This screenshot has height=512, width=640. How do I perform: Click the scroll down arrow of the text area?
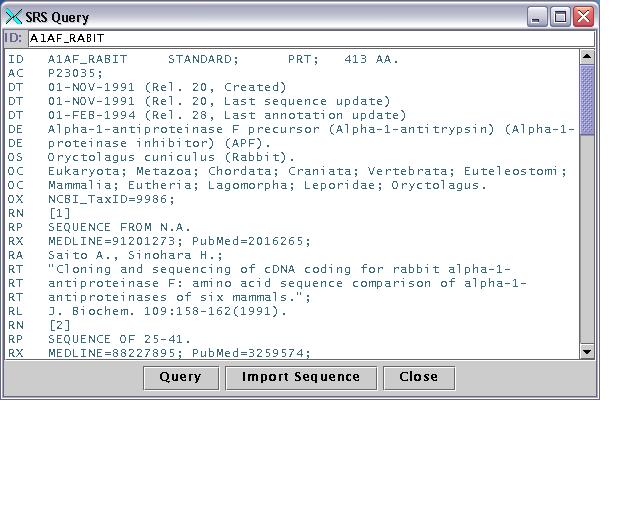[587, 350]
